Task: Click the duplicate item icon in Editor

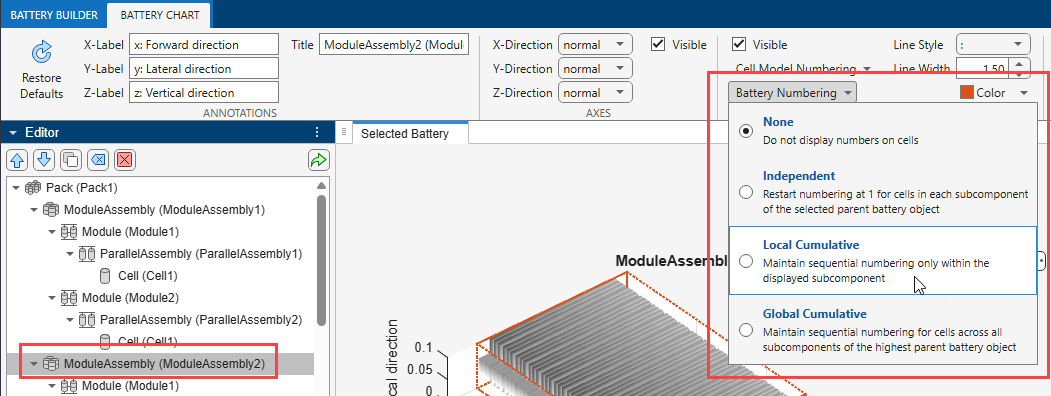Action: tap(70, 159)
